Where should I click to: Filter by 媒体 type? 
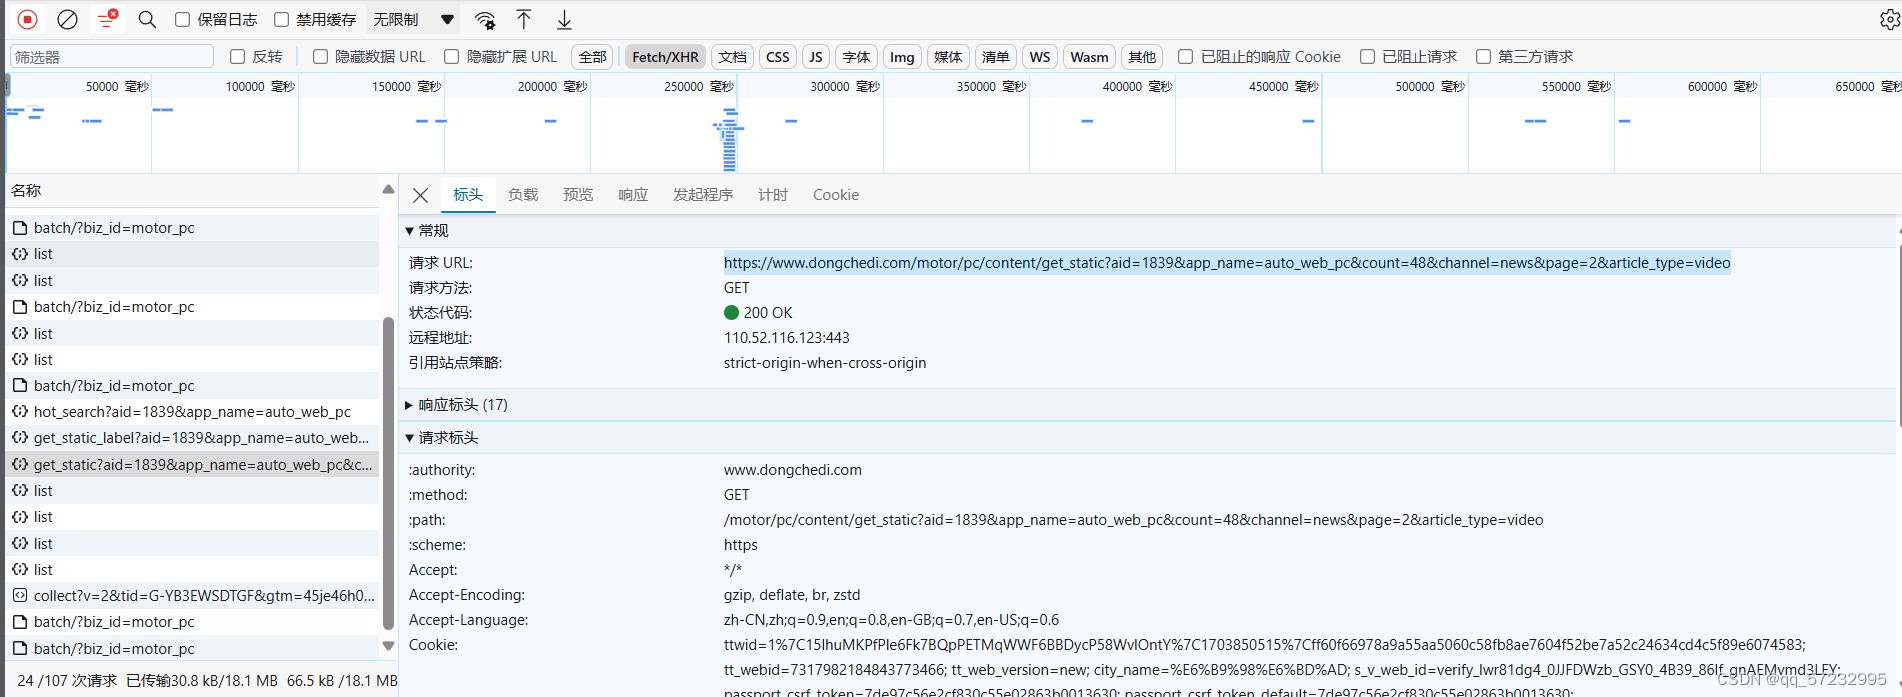(x=948, y=57)
